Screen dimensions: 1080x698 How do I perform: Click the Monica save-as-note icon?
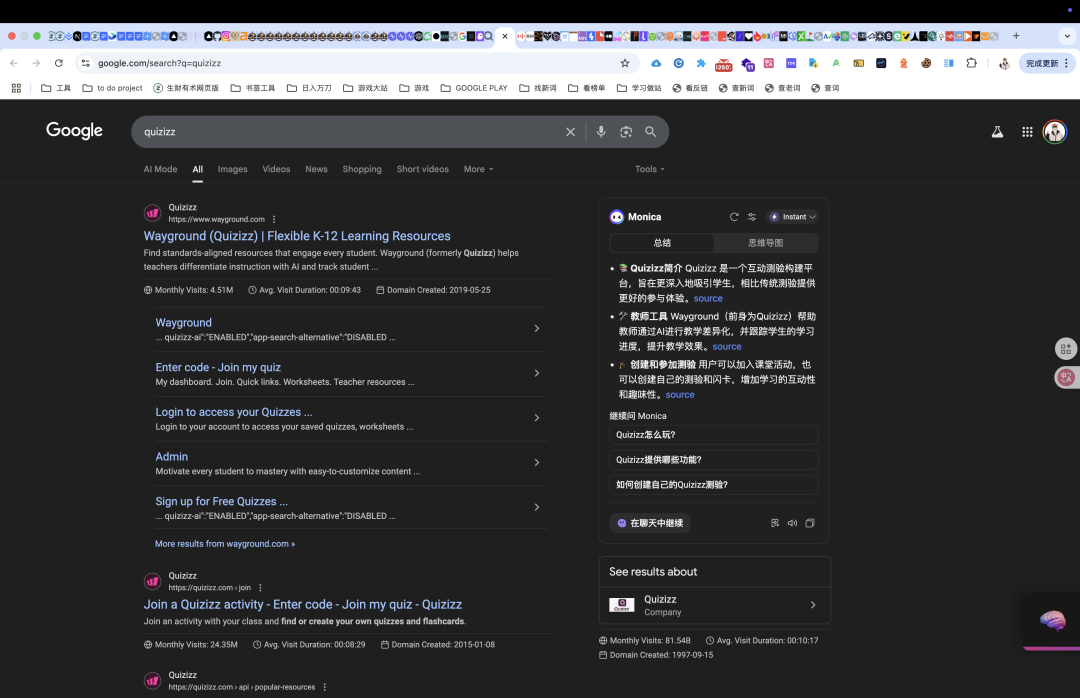[775, 523]
